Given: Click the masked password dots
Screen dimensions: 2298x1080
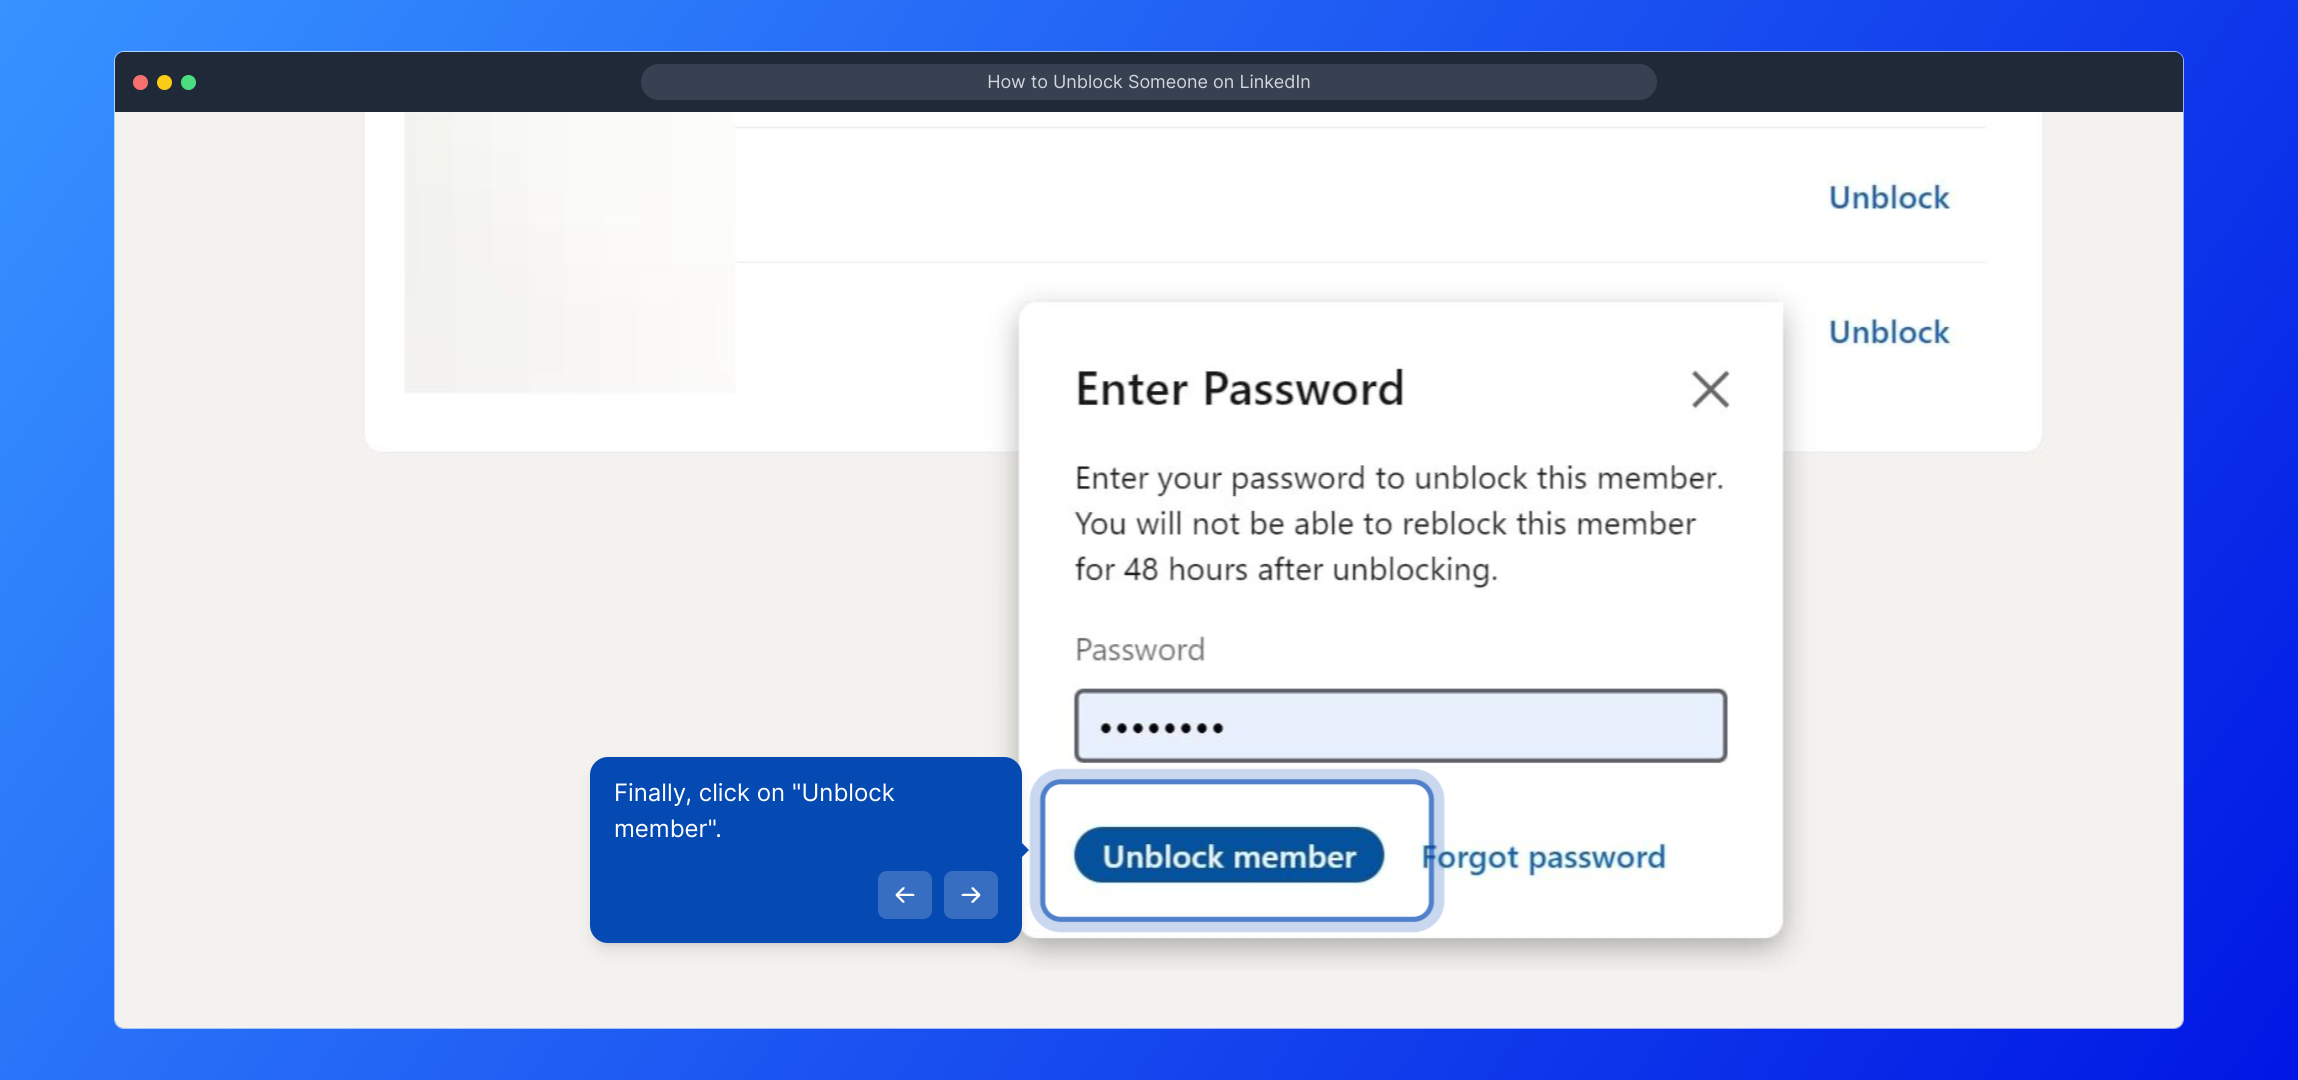Looking at the screenshot, I should point(1161,728).
